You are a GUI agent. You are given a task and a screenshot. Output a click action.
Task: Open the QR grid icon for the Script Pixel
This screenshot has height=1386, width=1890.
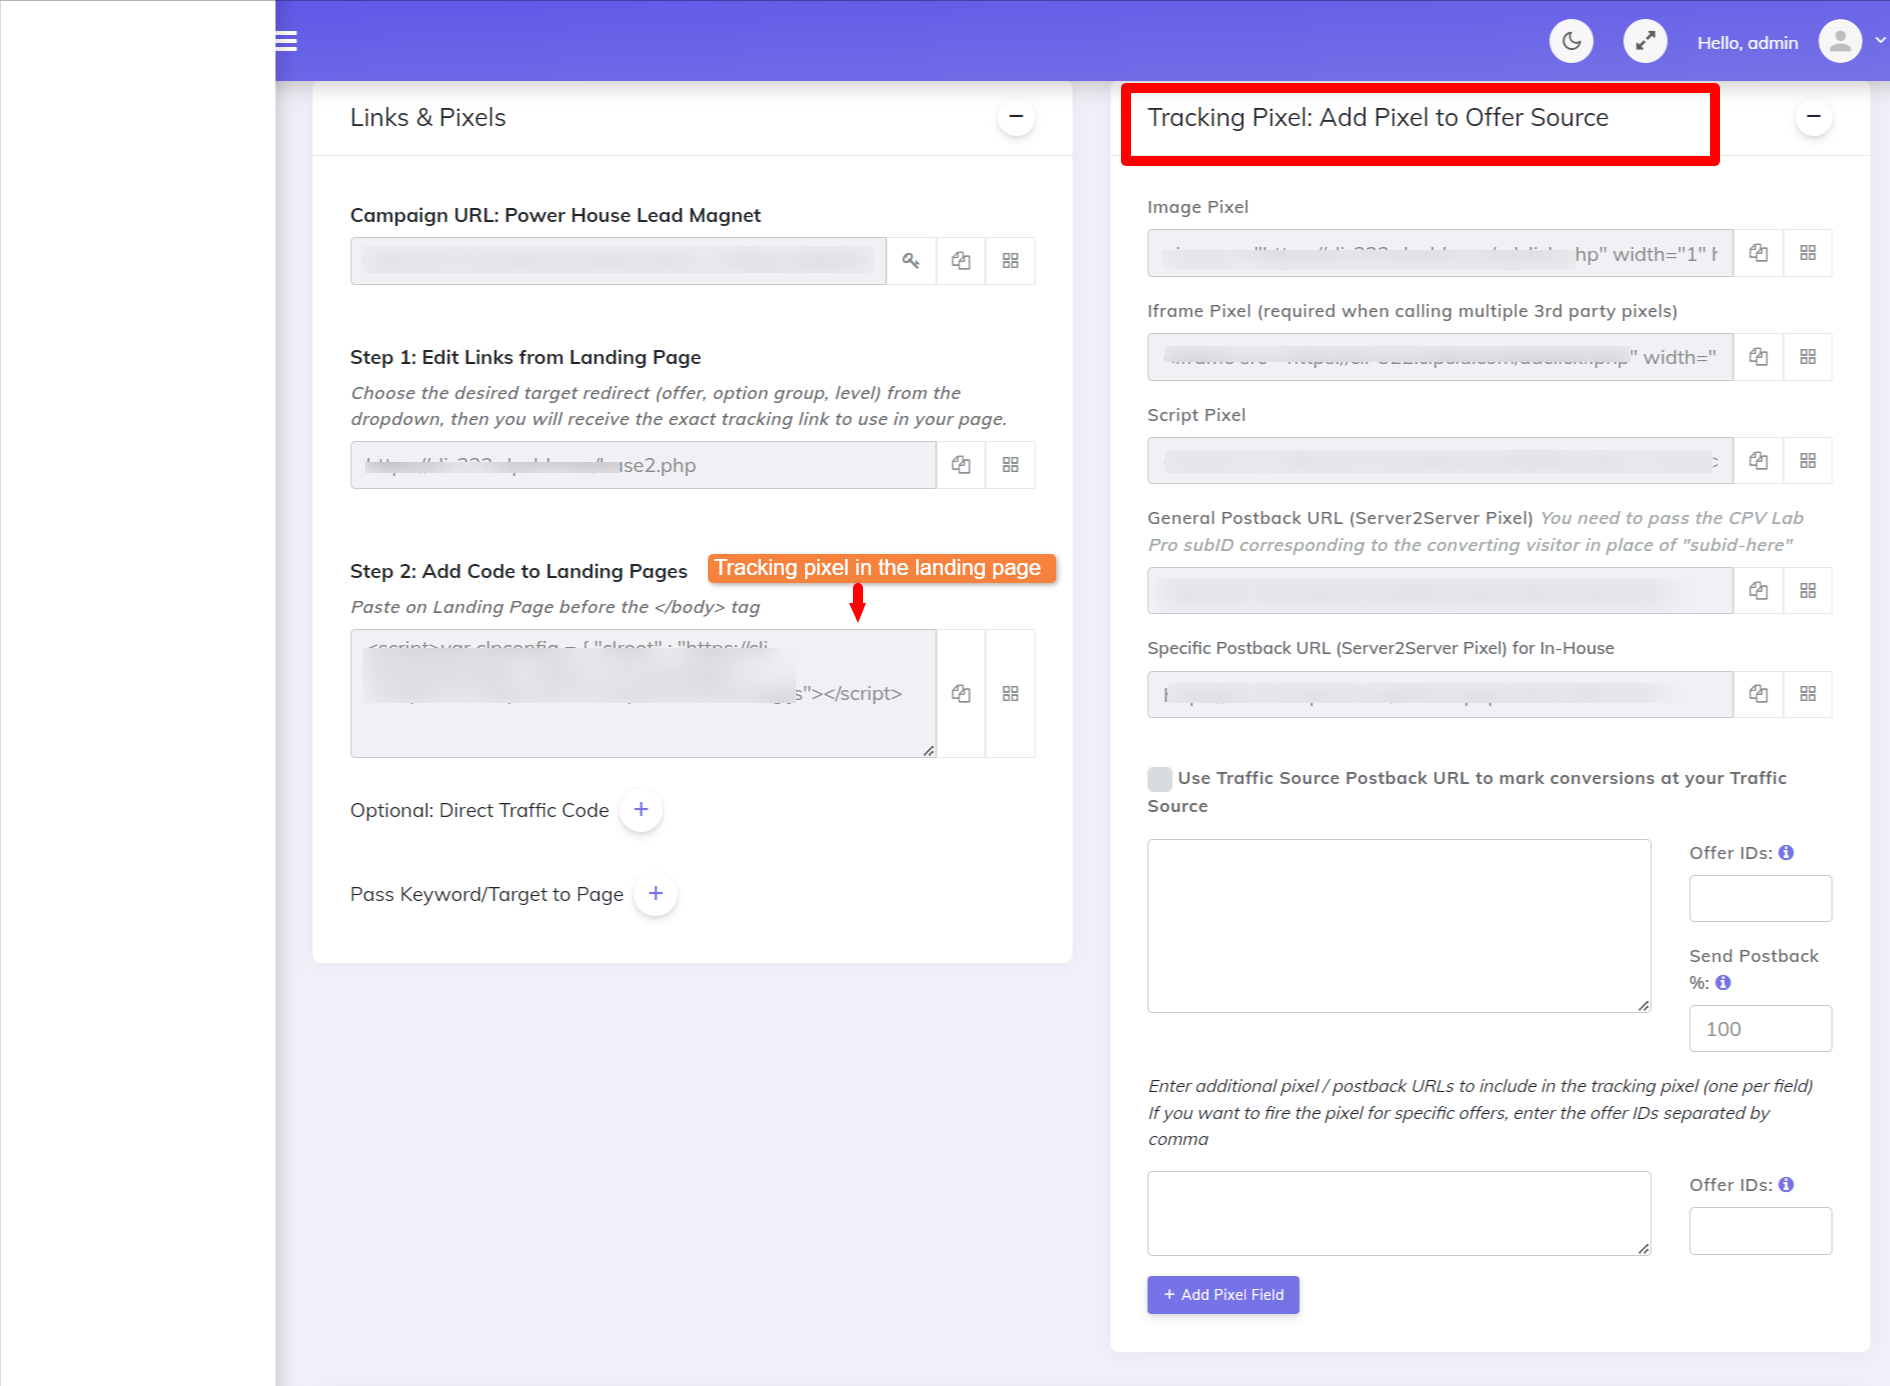pyautogui.click(x=1808, y=460)
